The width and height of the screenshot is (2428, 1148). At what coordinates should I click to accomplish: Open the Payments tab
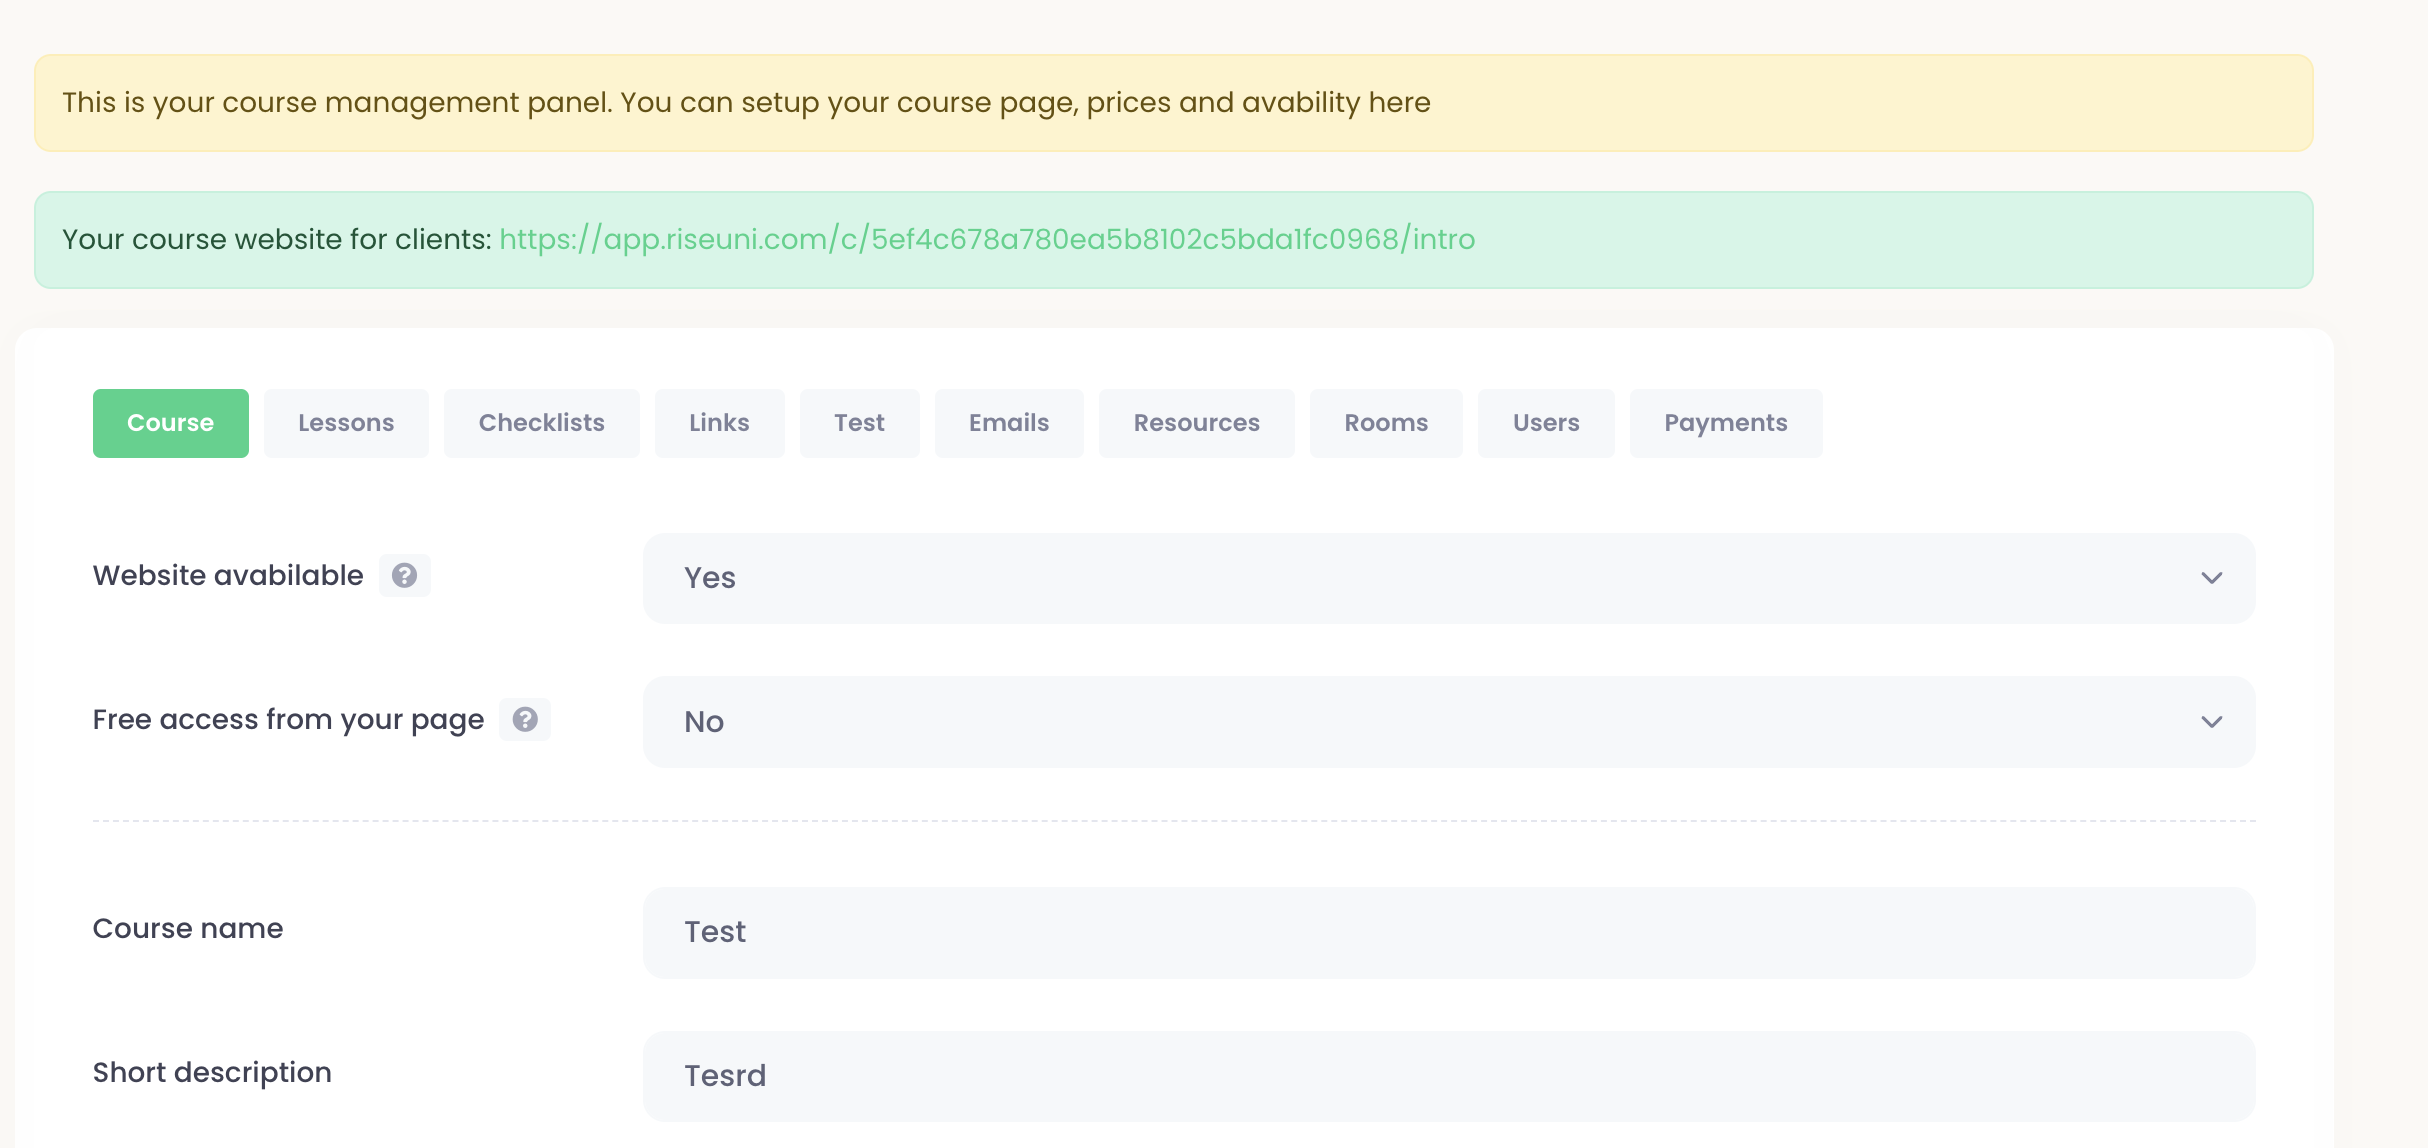(x=1725, y=423)
